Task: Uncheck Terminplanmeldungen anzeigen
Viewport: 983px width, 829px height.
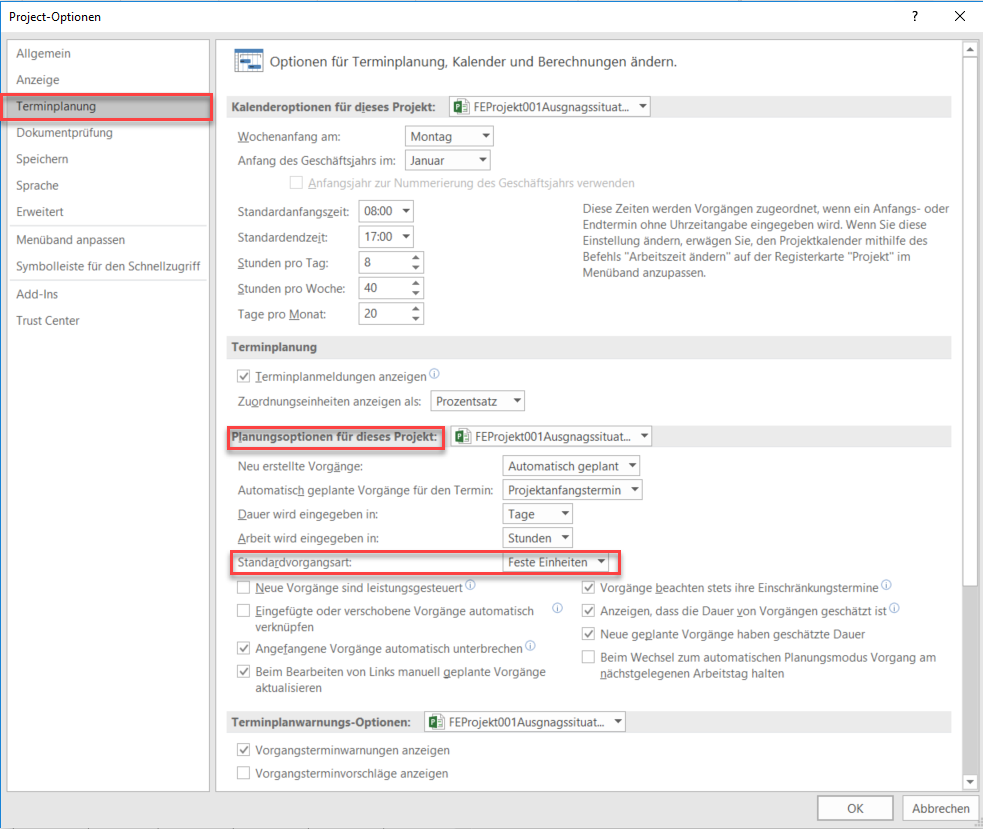Action: 243,376
